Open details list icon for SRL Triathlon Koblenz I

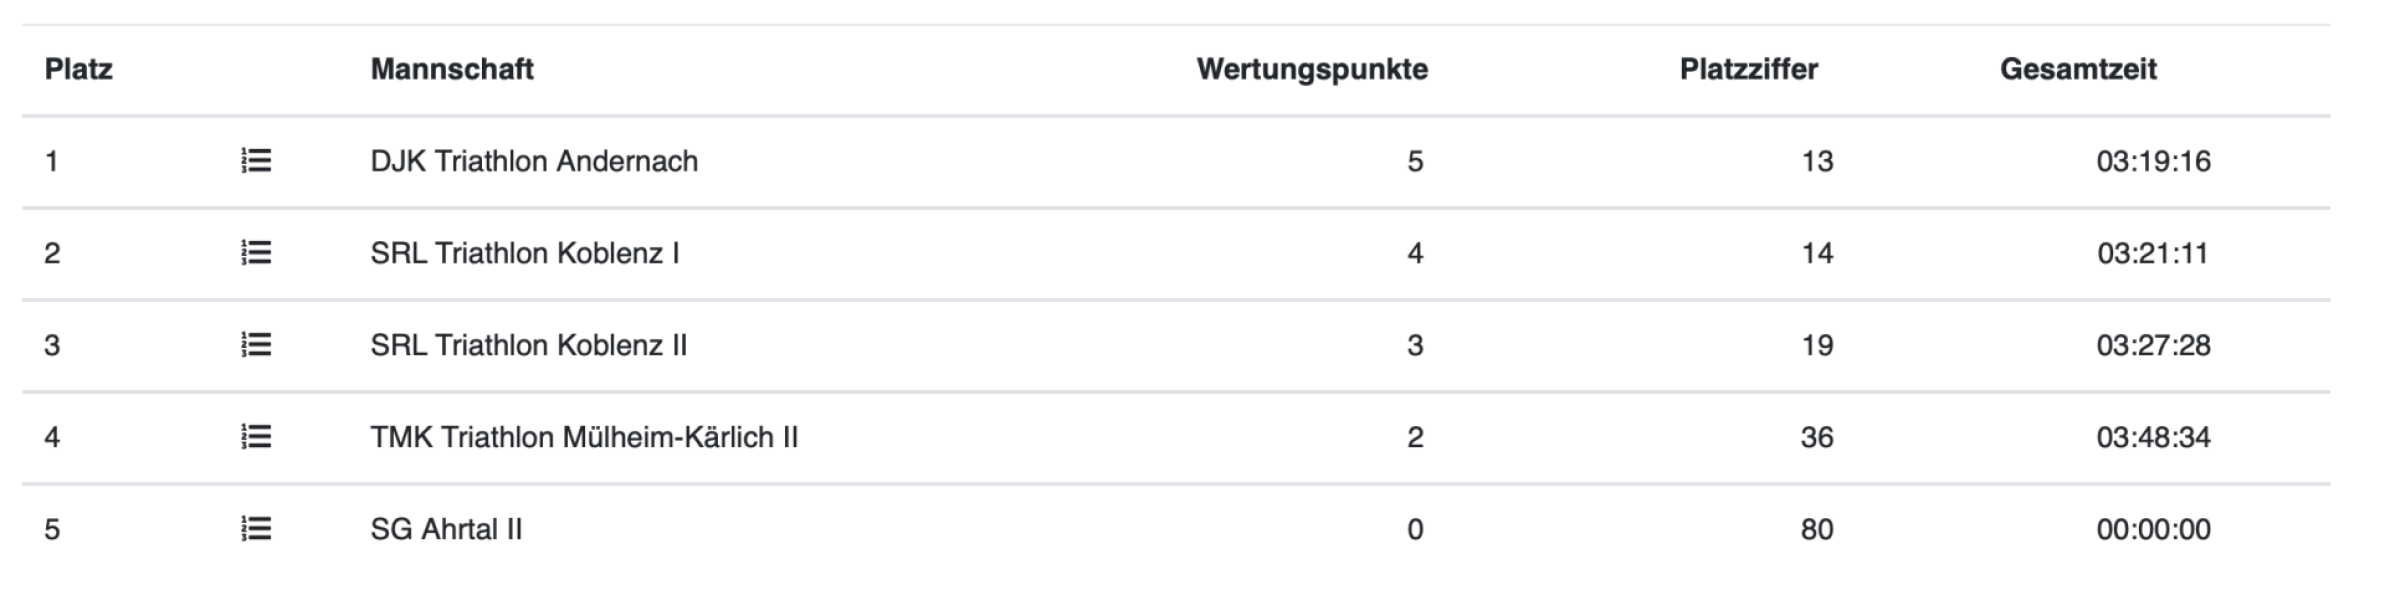(256, 253)
